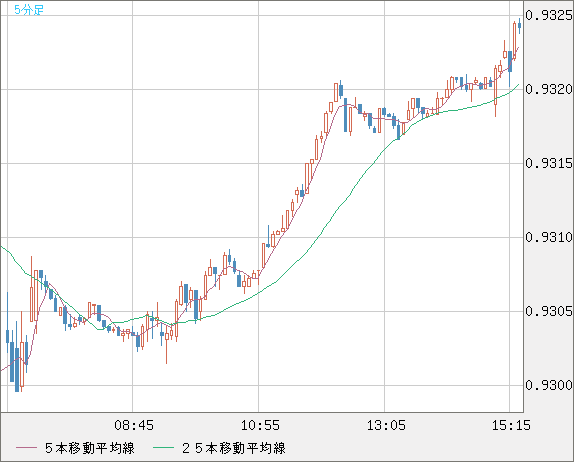
Task: Click the 0.9320 price axis label
Action: point(549,89)
